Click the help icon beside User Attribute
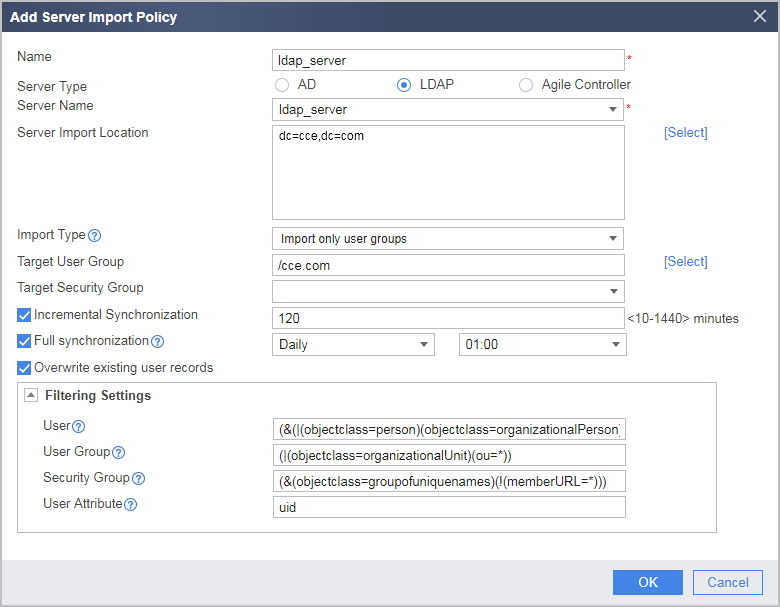The image size is (780, 607). click(130, 505)
